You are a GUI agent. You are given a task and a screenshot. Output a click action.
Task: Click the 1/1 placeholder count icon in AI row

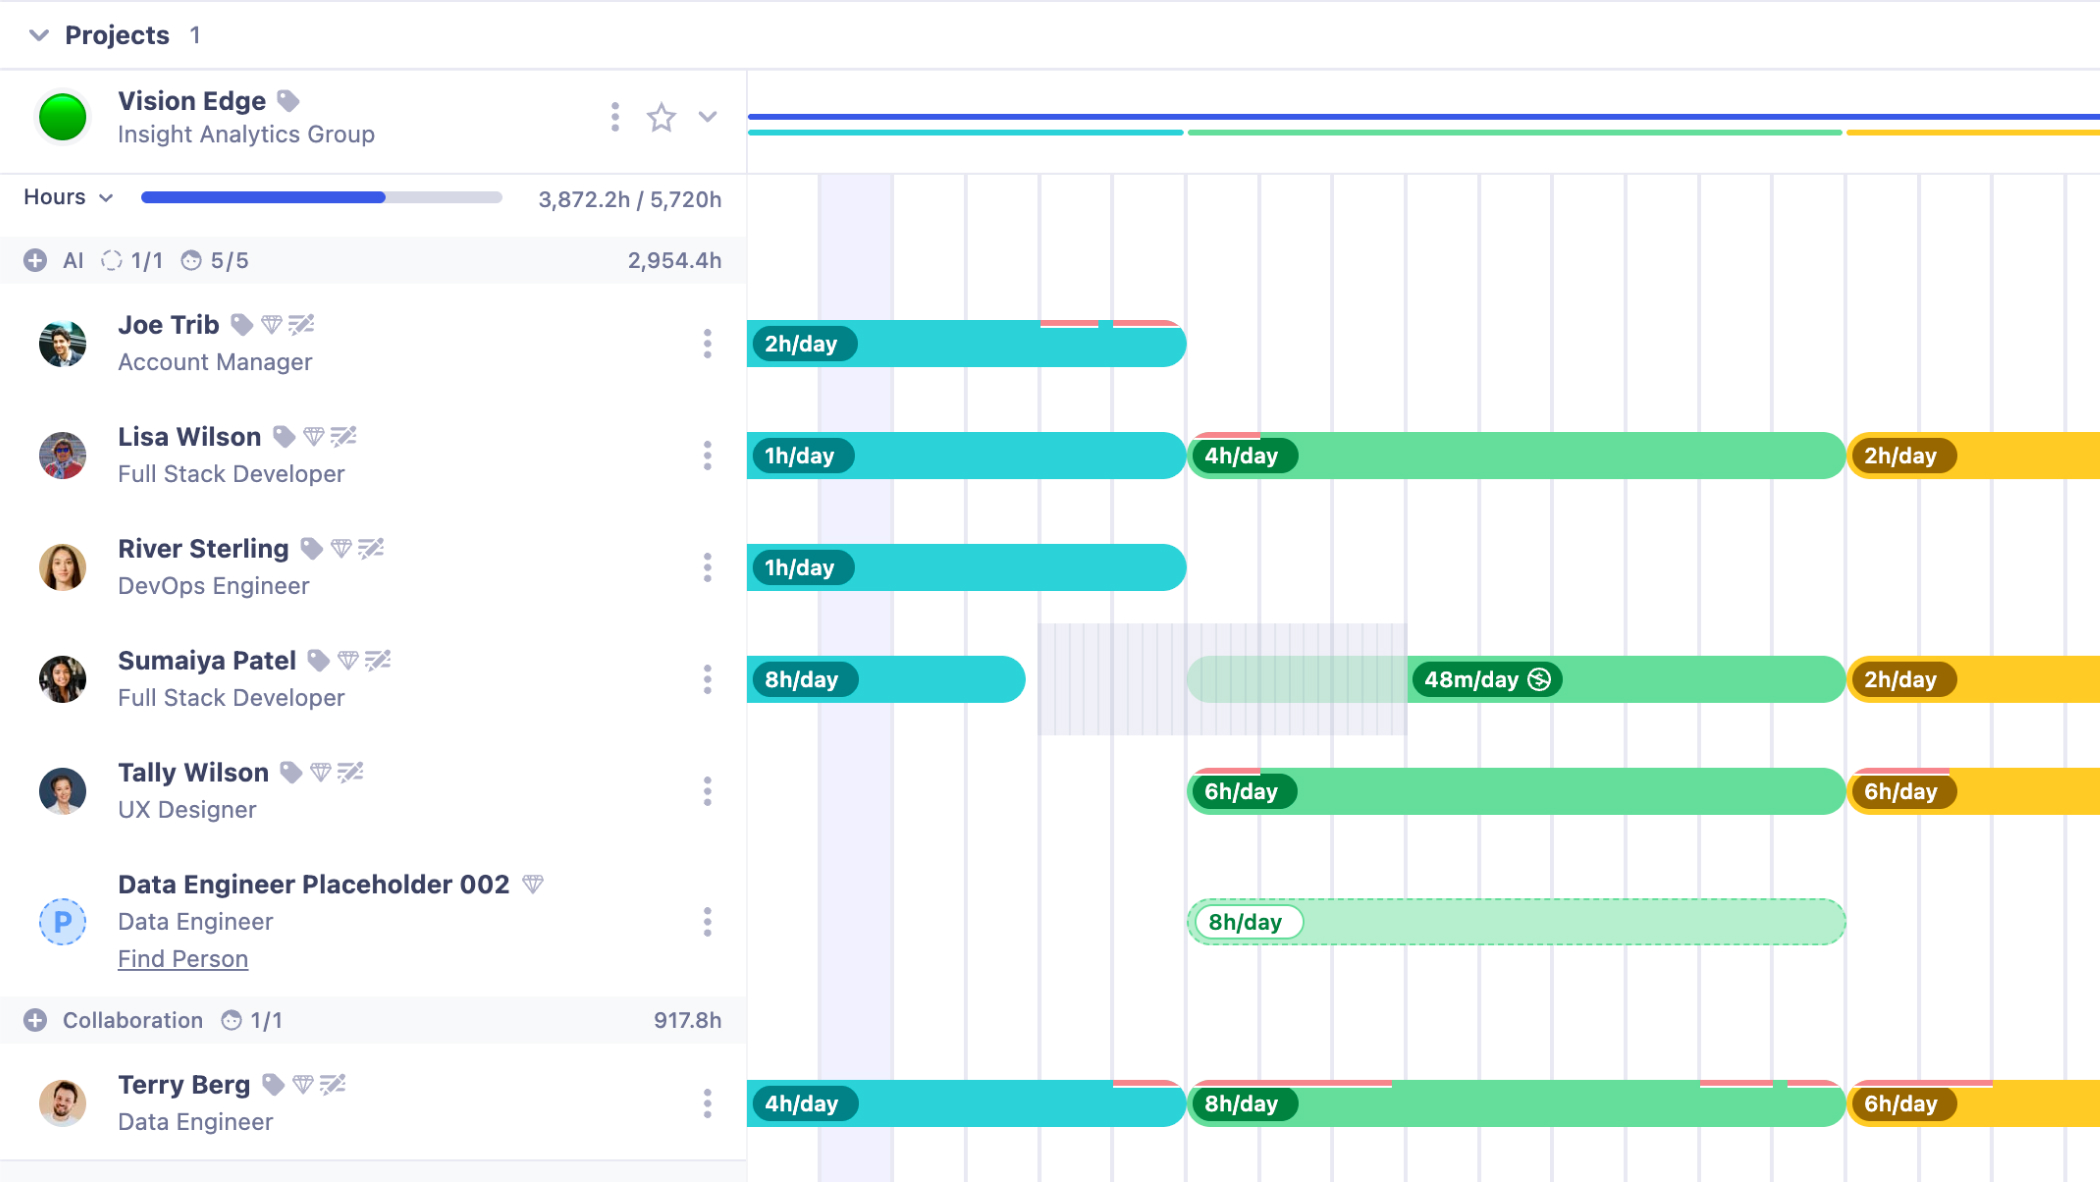pyautogui.click(x=112, y=260)
